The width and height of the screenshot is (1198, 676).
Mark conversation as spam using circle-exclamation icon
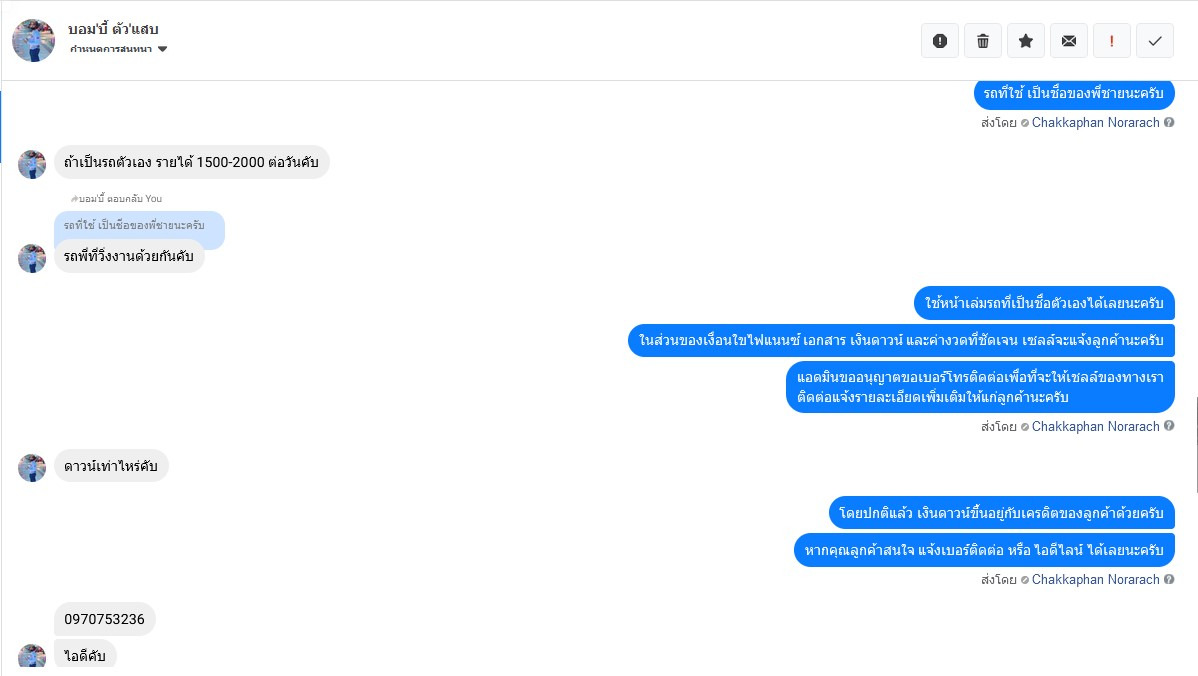[x=940, y=41]
